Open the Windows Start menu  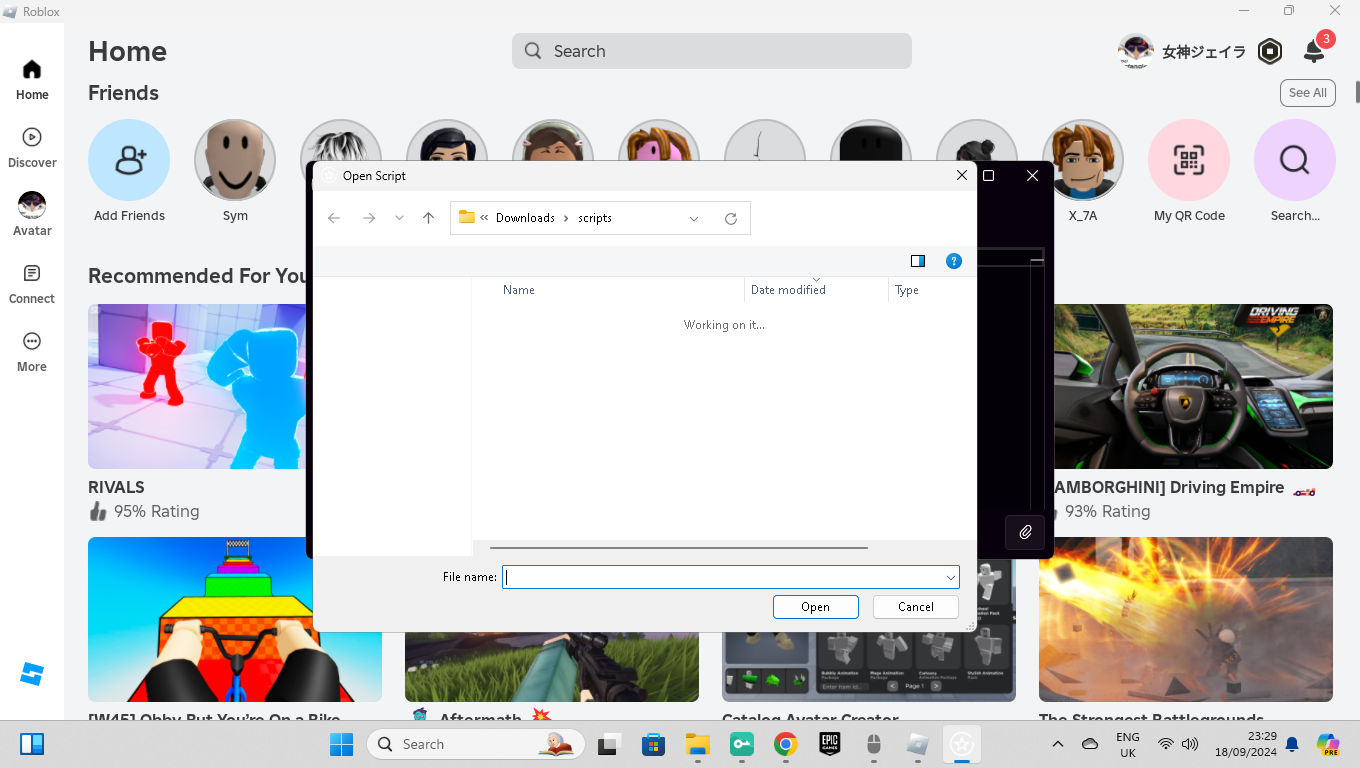pyautogui.click(x=341, y=744)
